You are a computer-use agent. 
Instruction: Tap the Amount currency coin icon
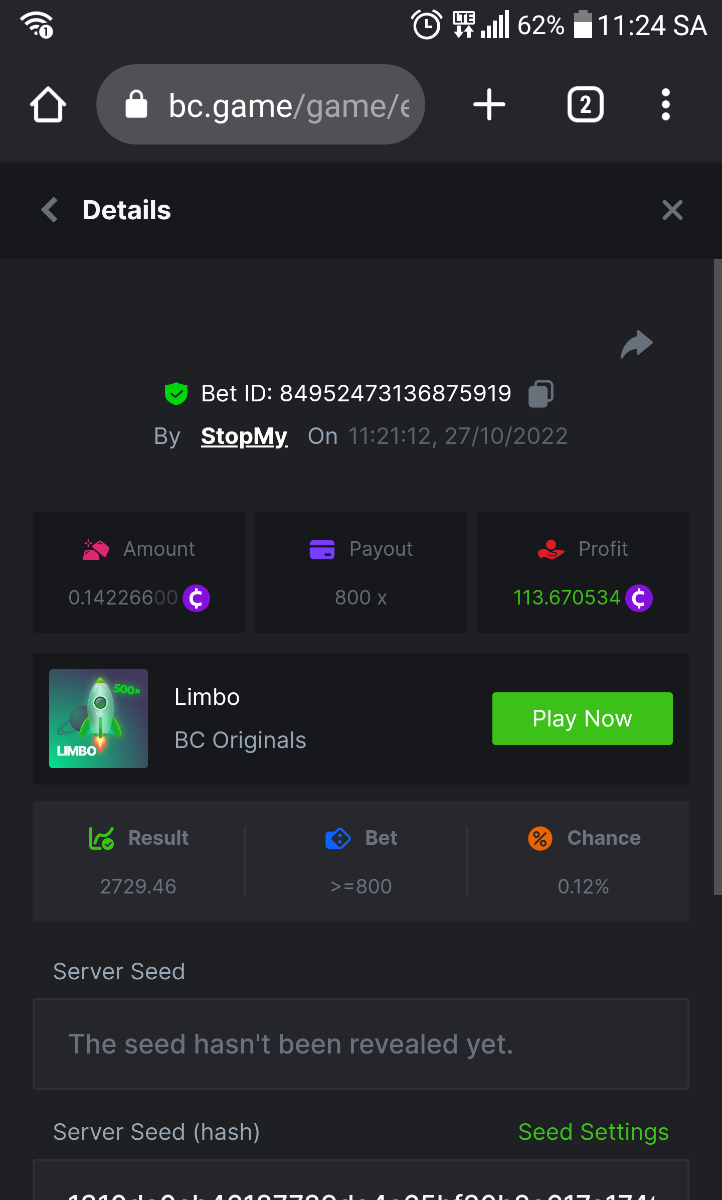196,599
